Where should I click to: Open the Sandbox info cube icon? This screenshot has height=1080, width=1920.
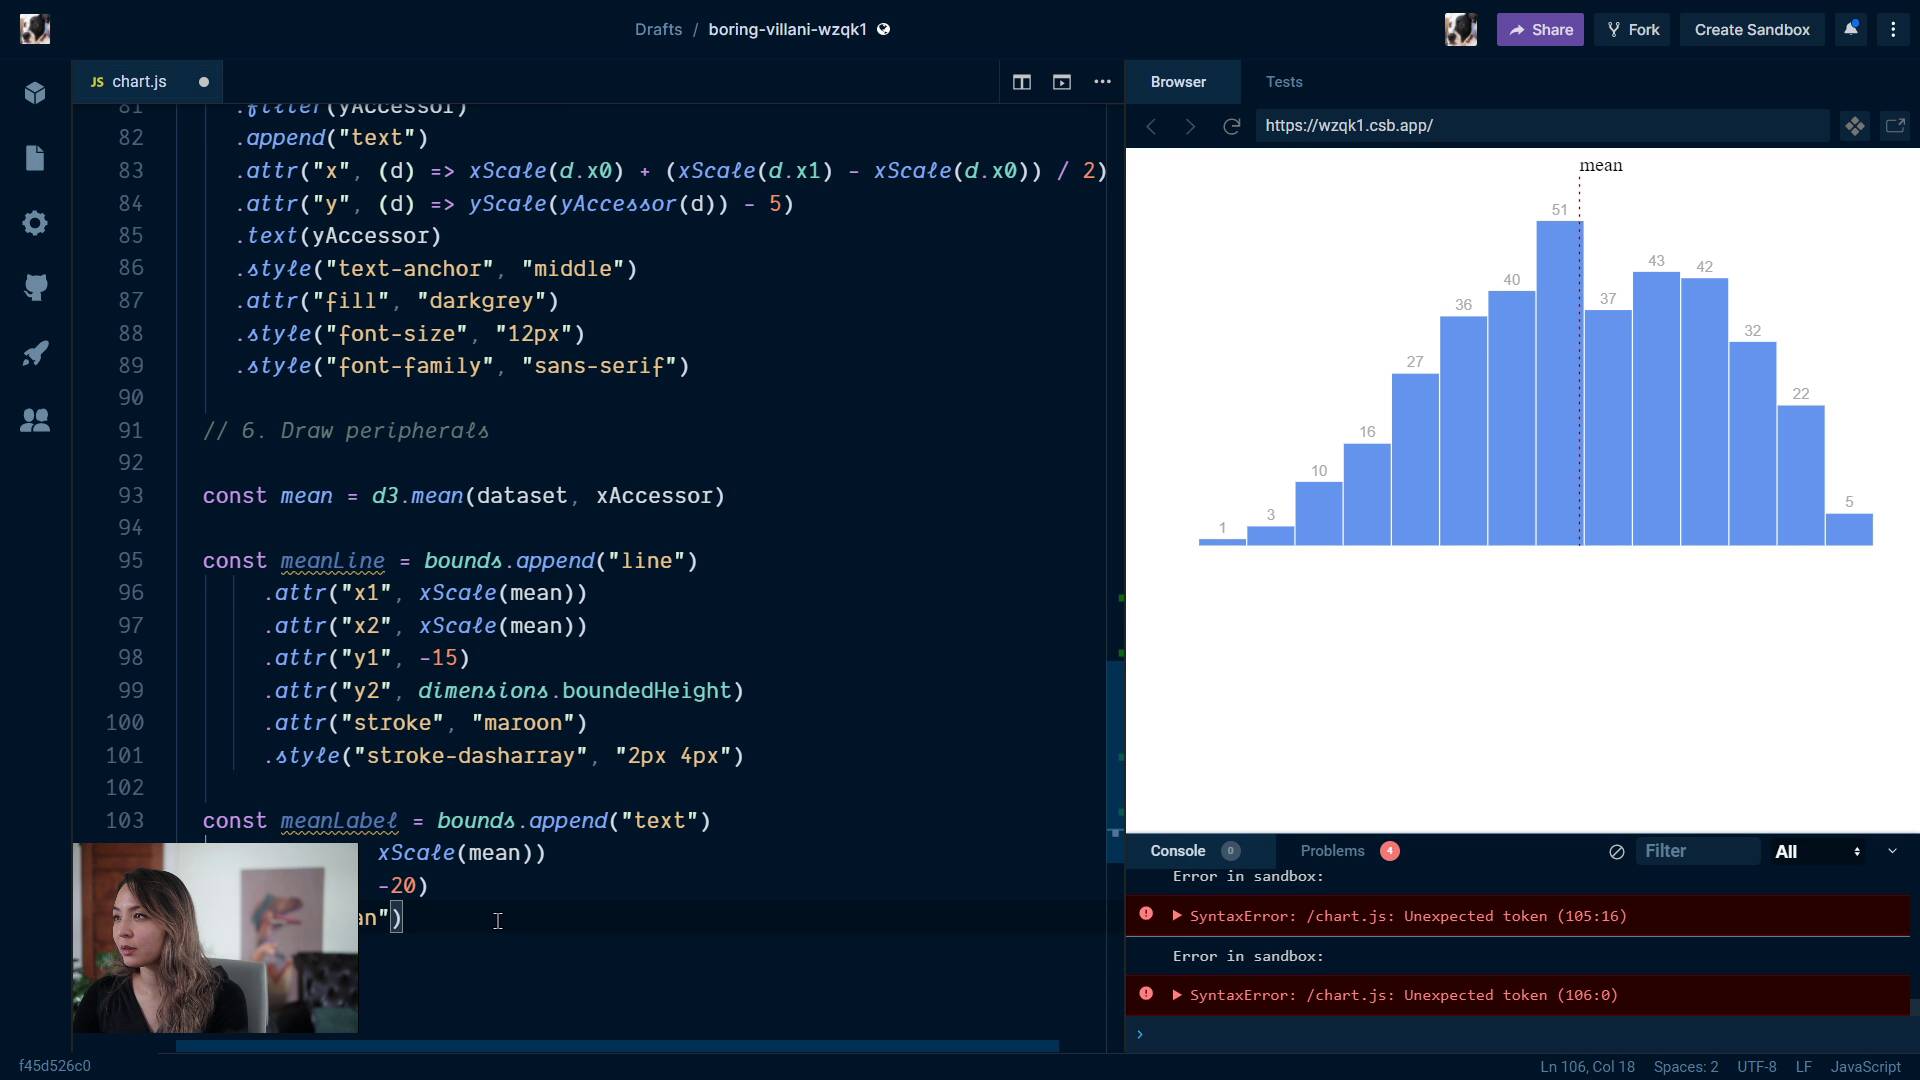tap(35, 93)
